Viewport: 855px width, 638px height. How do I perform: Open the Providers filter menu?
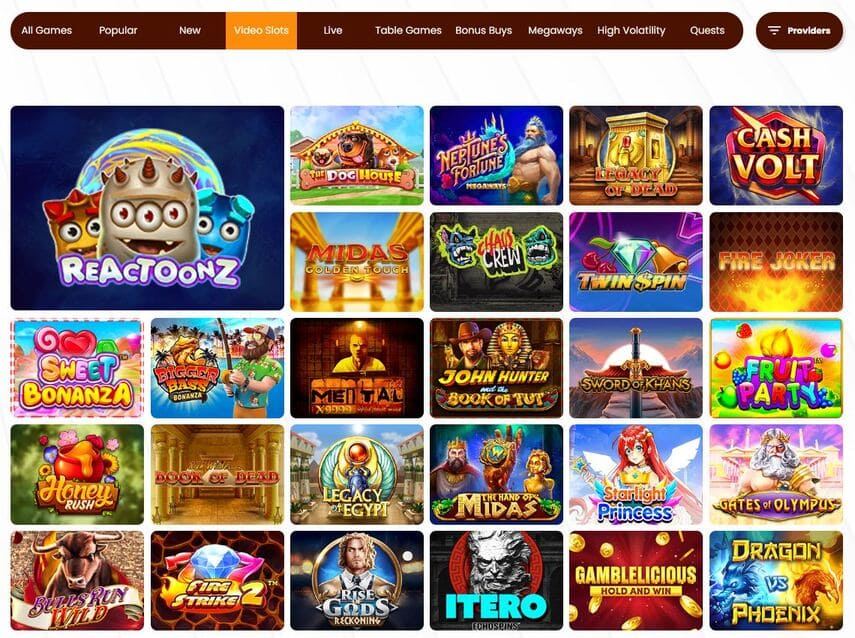[x=799, y=31]
